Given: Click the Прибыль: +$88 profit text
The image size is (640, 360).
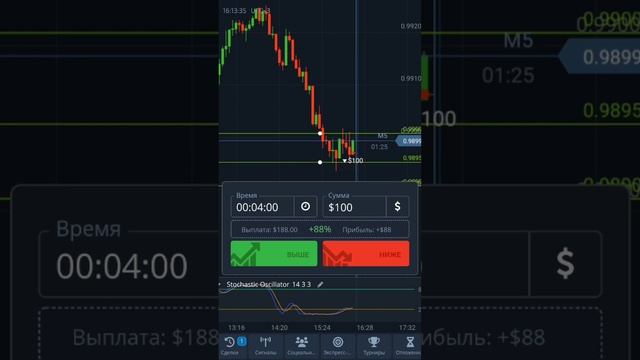Looking at the screenshot, I should [x=367, y=230].
